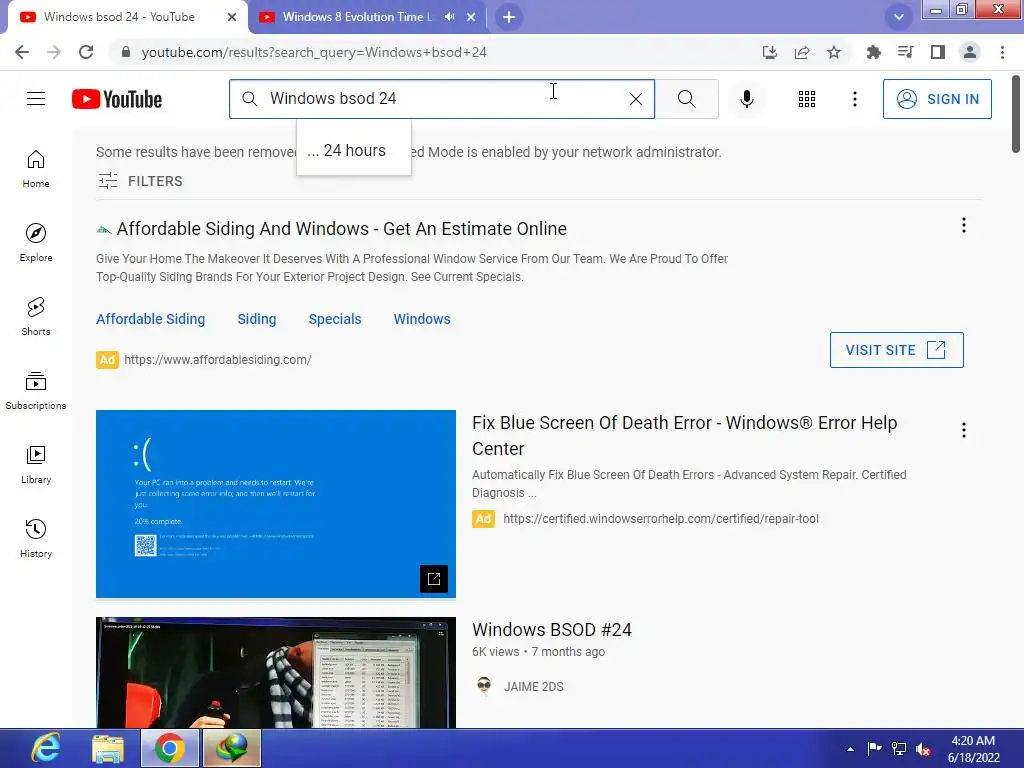Toggle the Chrome side panel
This screenshot has width=1024, height=768.
[938, 52]
